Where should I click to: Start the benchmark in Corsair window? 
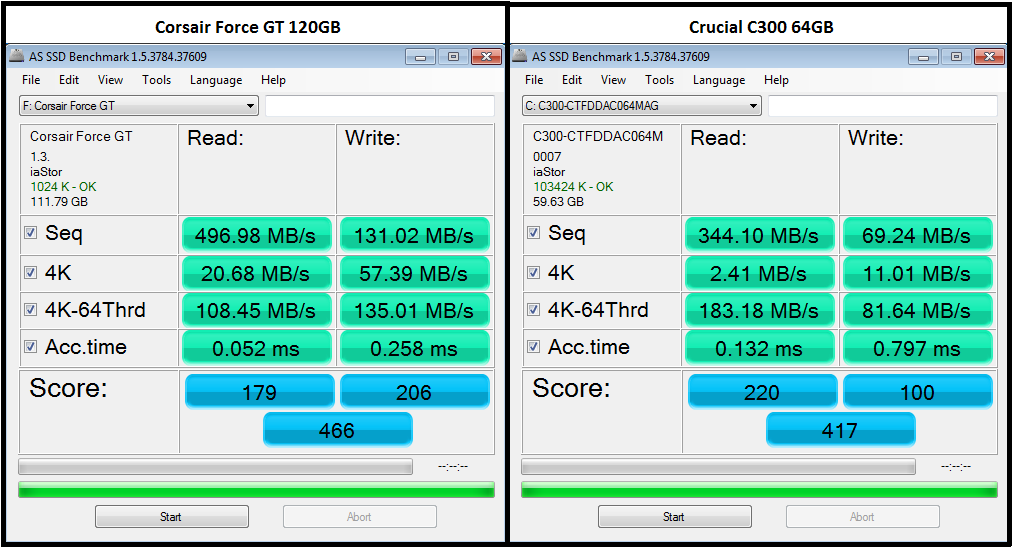point(172,516)
